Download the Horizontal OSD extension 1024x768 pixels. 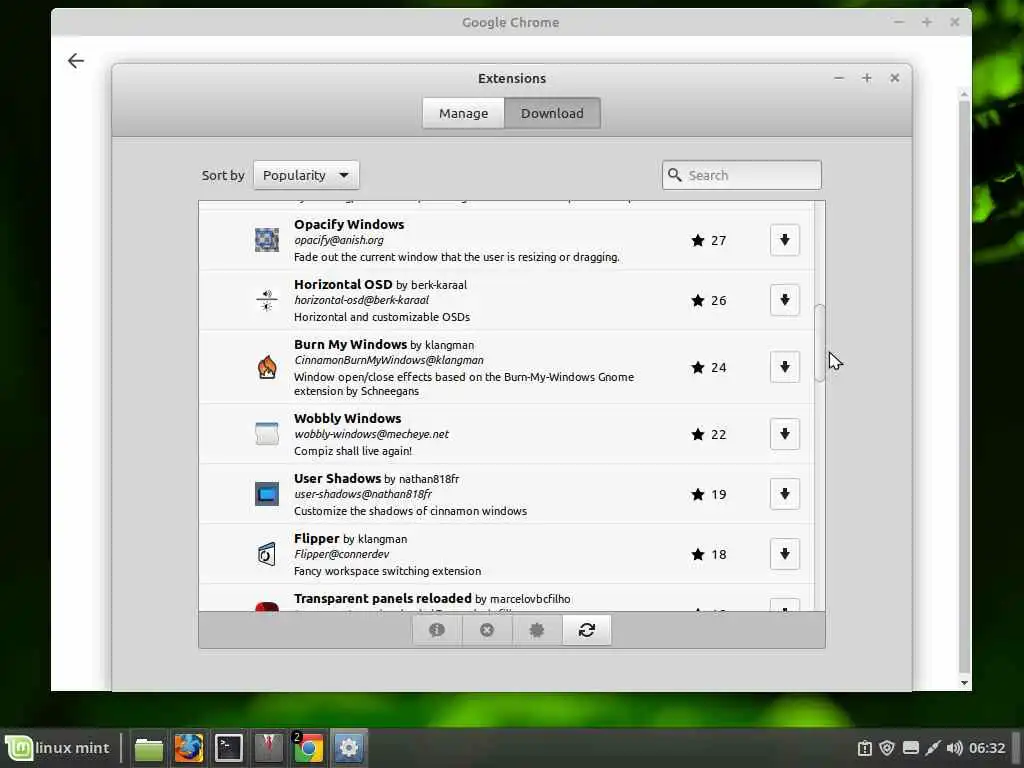point(784,300)
